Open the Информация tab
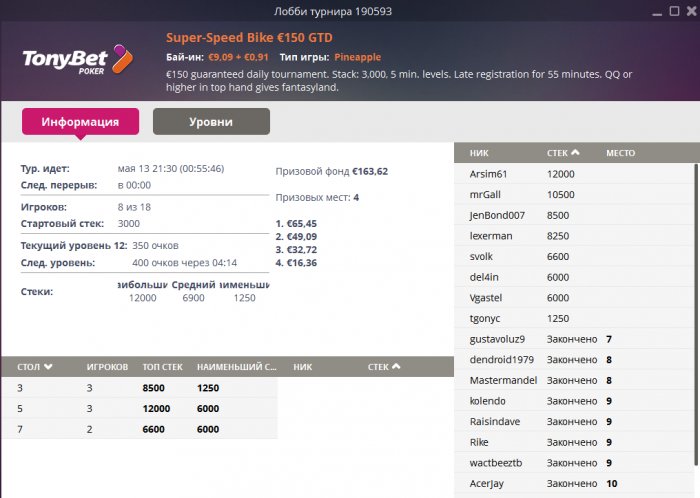 (x=80, y=122)
